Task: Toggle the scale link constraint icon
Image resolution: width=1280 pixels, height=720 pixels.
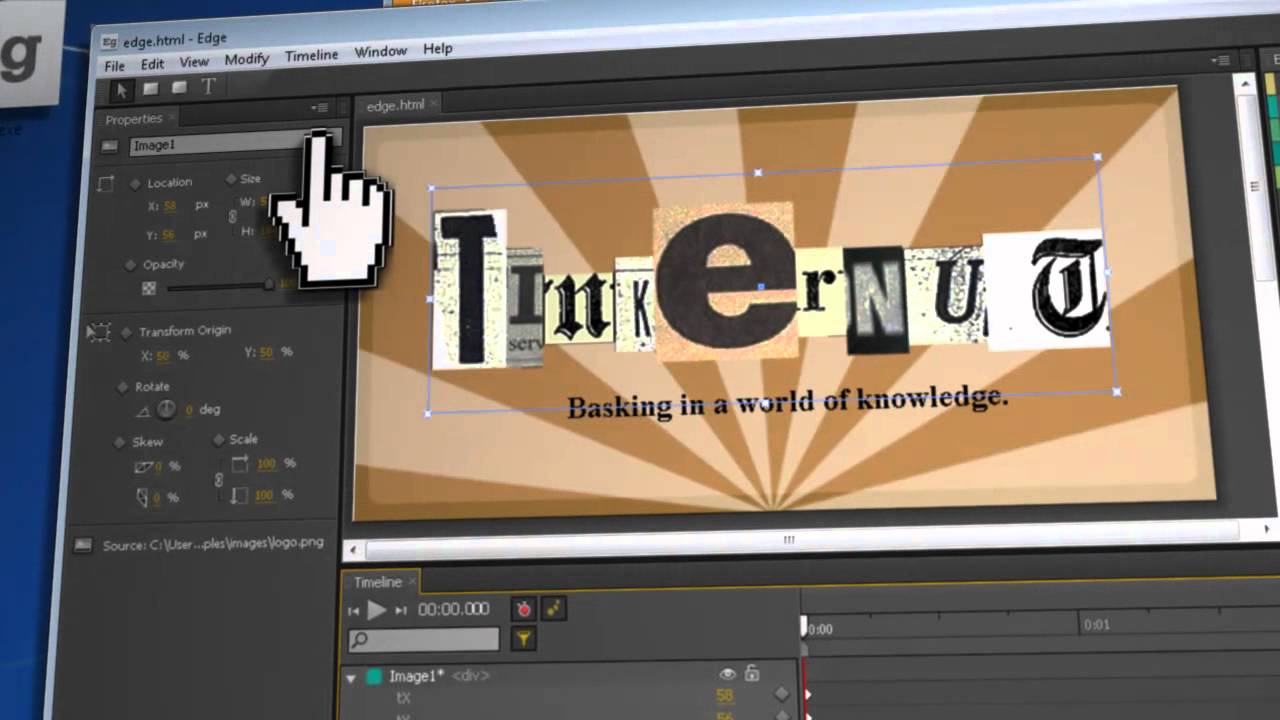Action: coord(219,480)
